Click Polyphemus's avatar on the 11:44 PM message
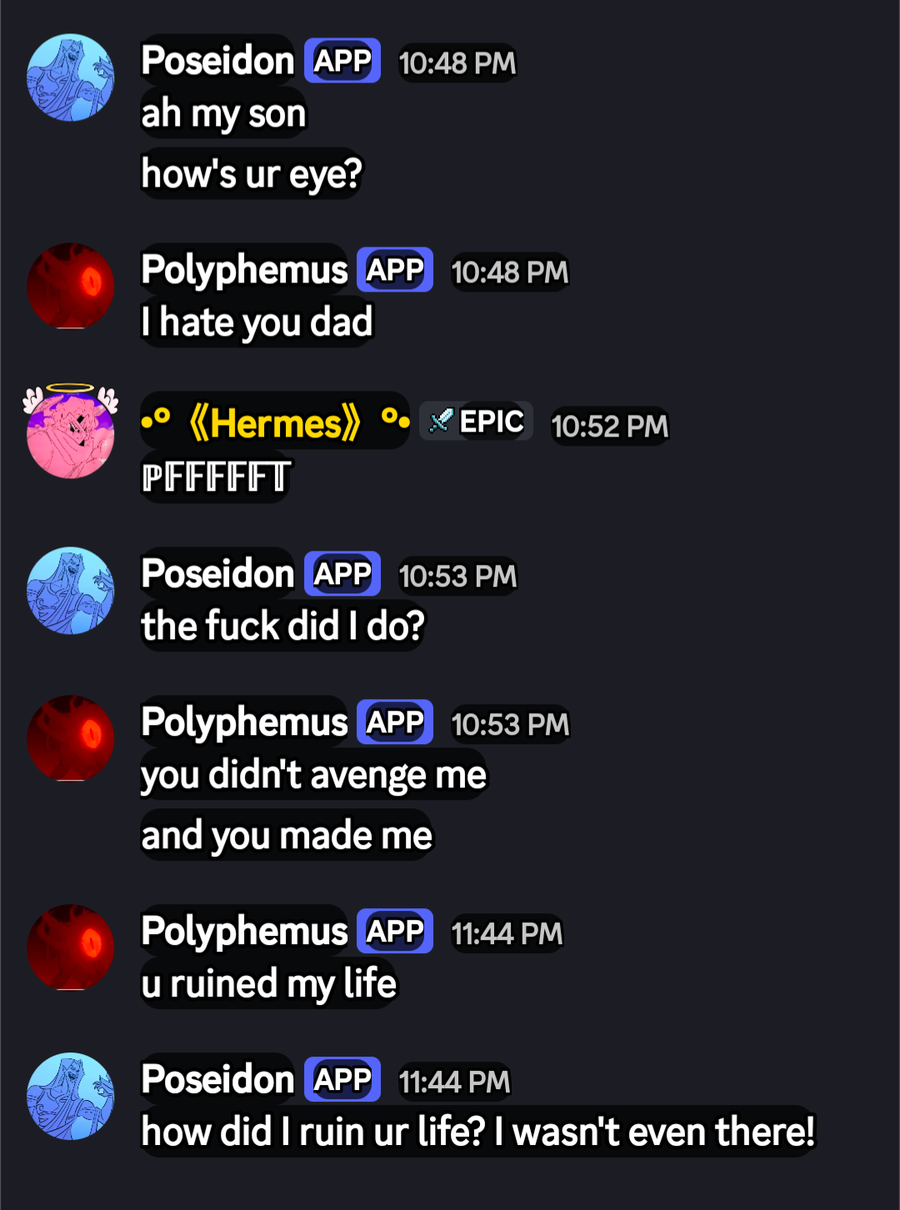 (70, 947)
